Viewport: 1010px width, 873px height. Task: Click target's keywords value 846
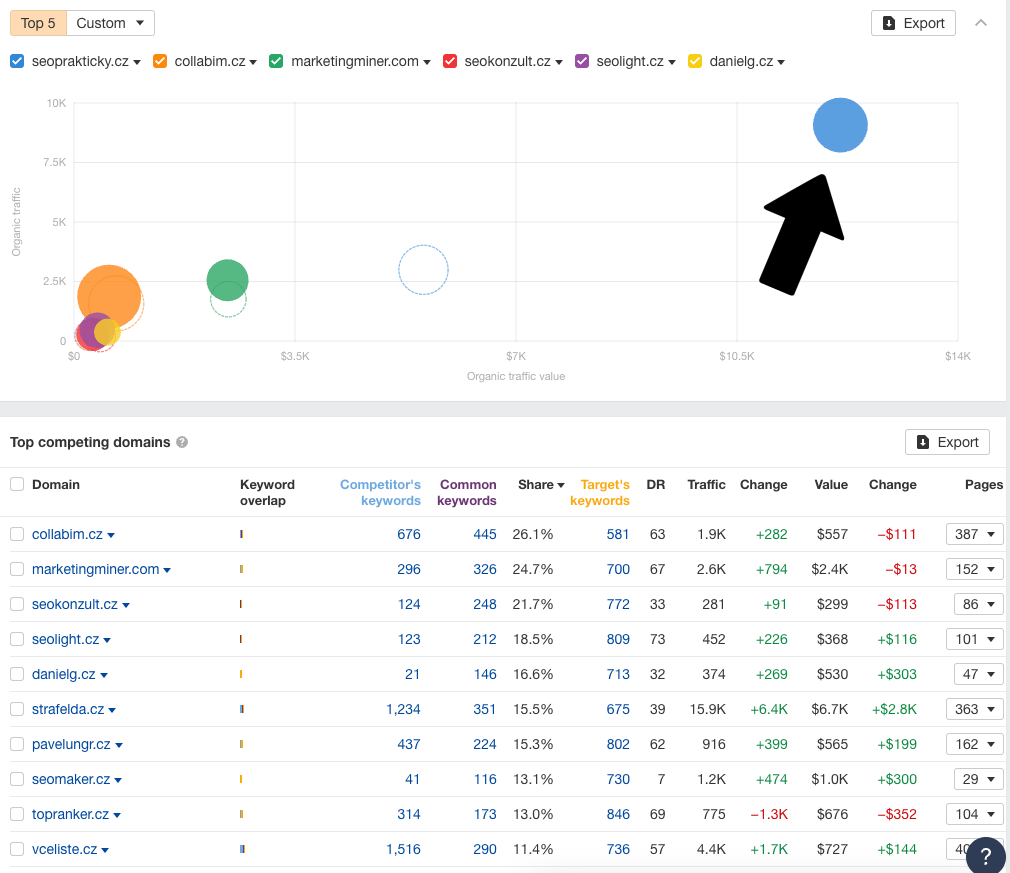618,814
